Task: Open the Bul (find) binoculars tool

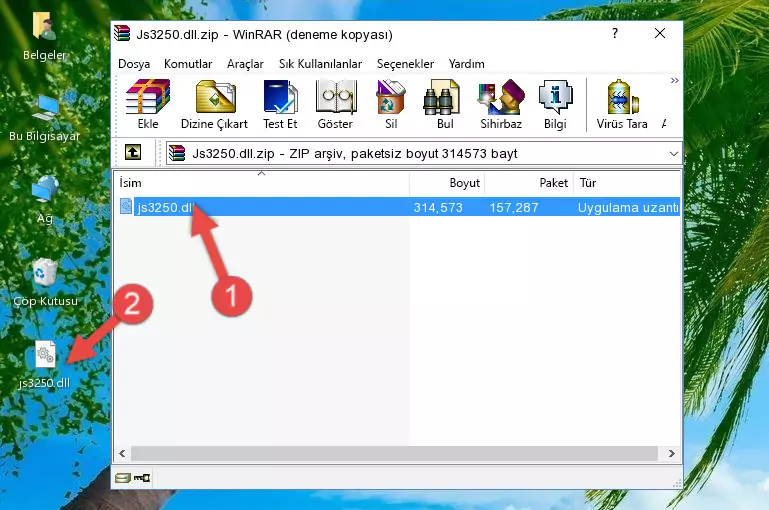Action: 445,104
